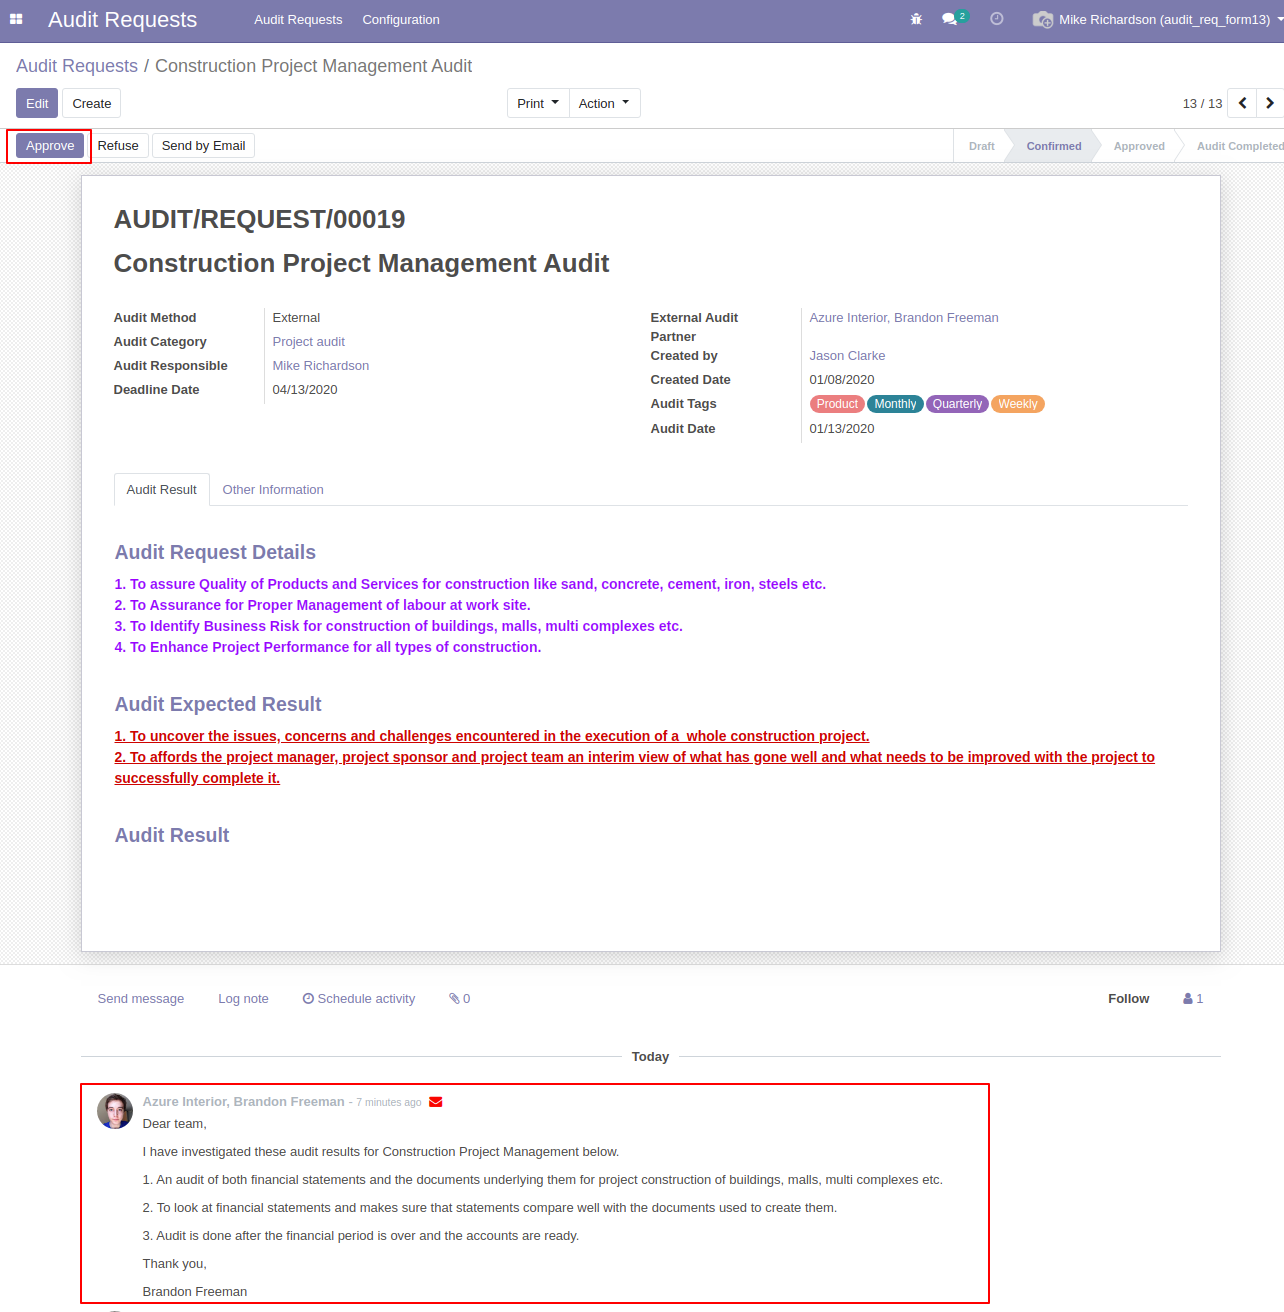Click the debug bug icon
Screen dimensions: 1284x1312
(916, 19)
